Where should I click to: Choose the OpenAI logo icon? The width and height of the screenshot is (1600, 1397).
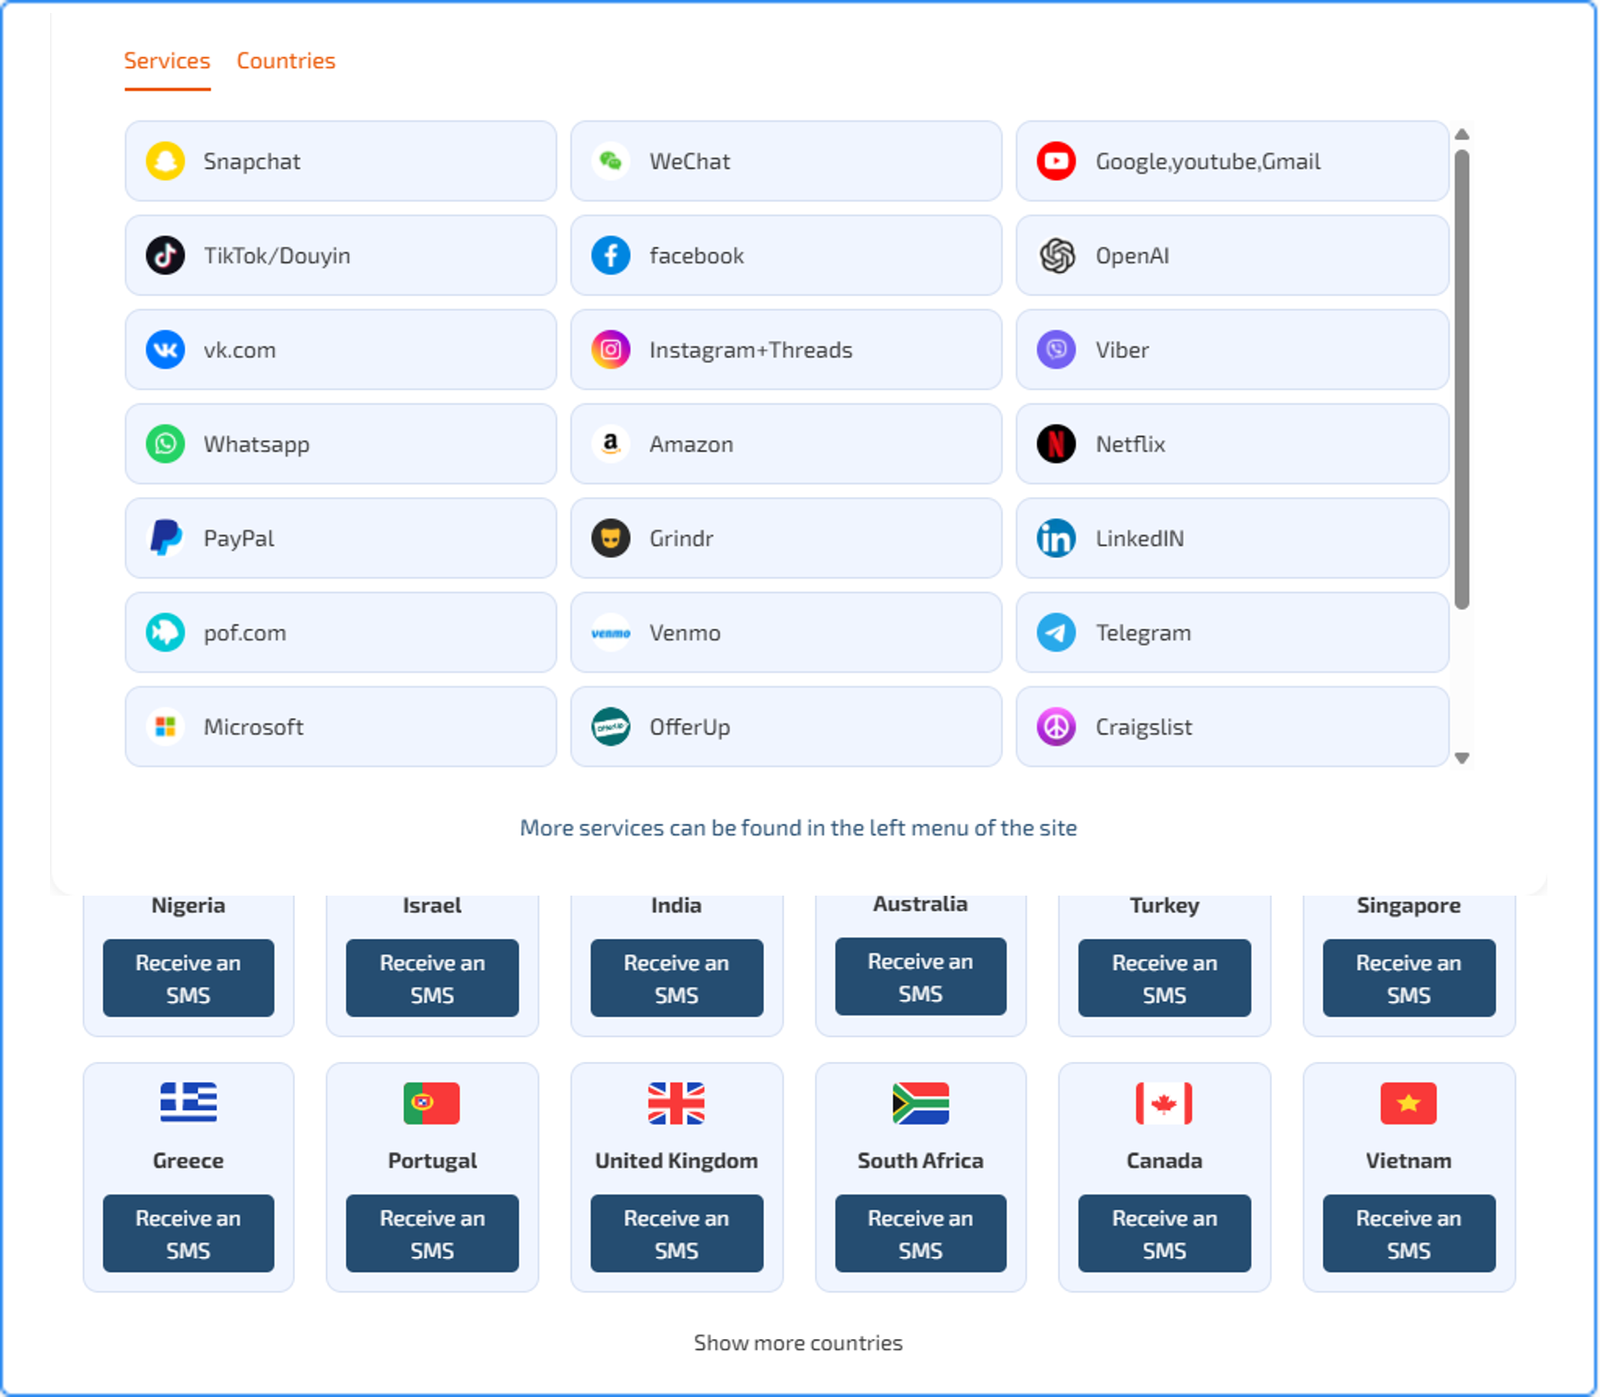pos(1056,256)
